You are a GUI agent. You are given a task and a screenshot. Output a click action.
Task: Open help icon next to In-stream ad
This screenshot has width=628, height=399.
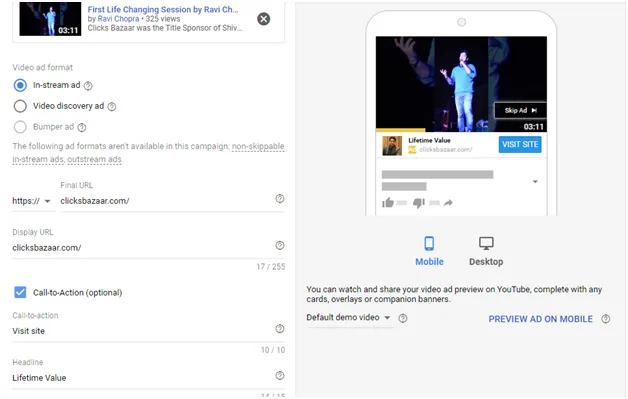tap(88, 85)
